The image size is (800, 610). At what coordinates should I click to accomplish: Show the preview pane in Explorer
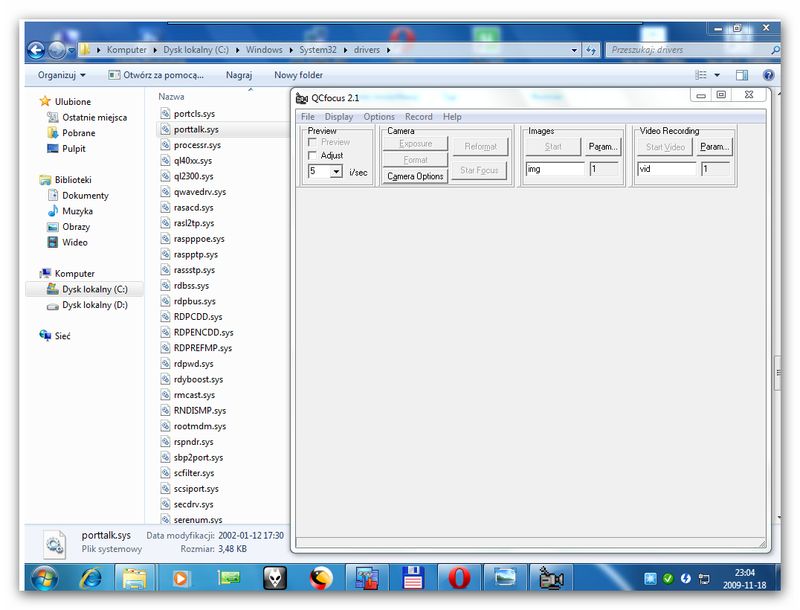[742, 75]
